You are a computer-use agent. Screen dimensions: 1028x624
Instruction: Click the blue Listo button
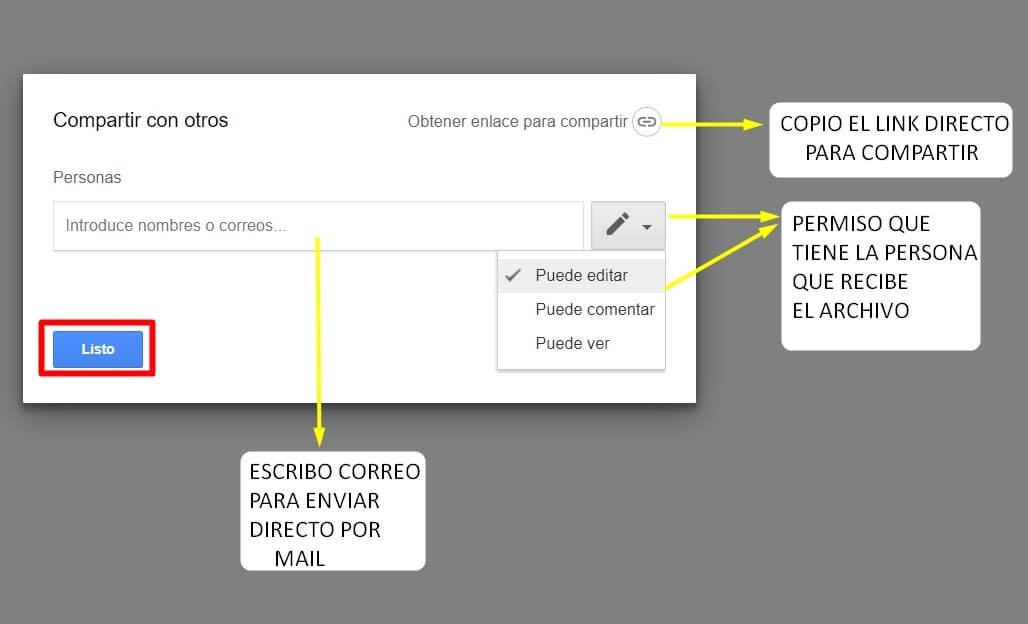pos(98,349)
